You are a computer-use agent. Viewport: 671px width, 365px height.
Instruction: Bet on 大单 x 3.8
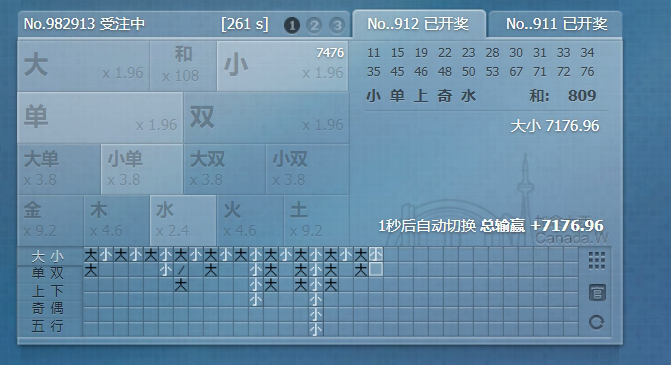pyautogui.click(x=59, y=169)
